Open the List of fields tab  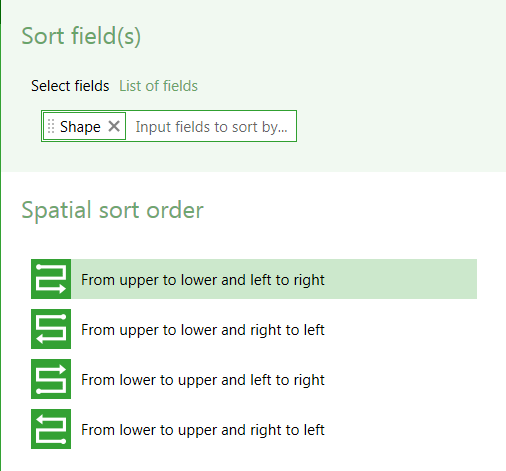pos(158,86)
